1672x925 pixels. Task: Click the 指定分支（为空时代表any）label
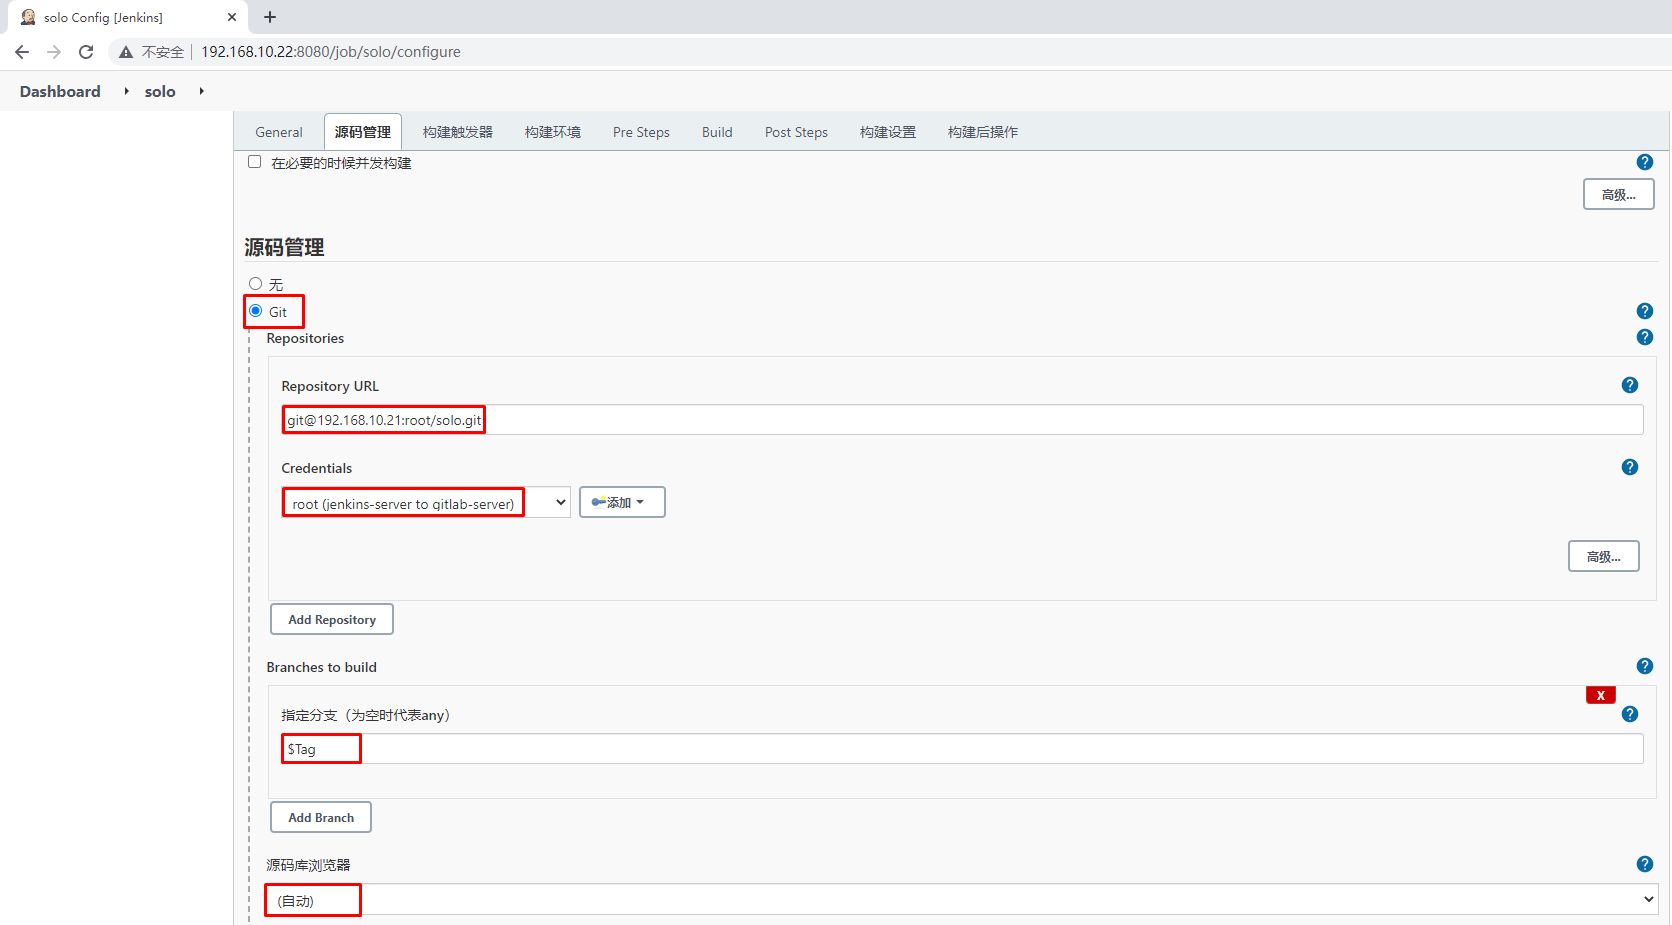[366, 715]
